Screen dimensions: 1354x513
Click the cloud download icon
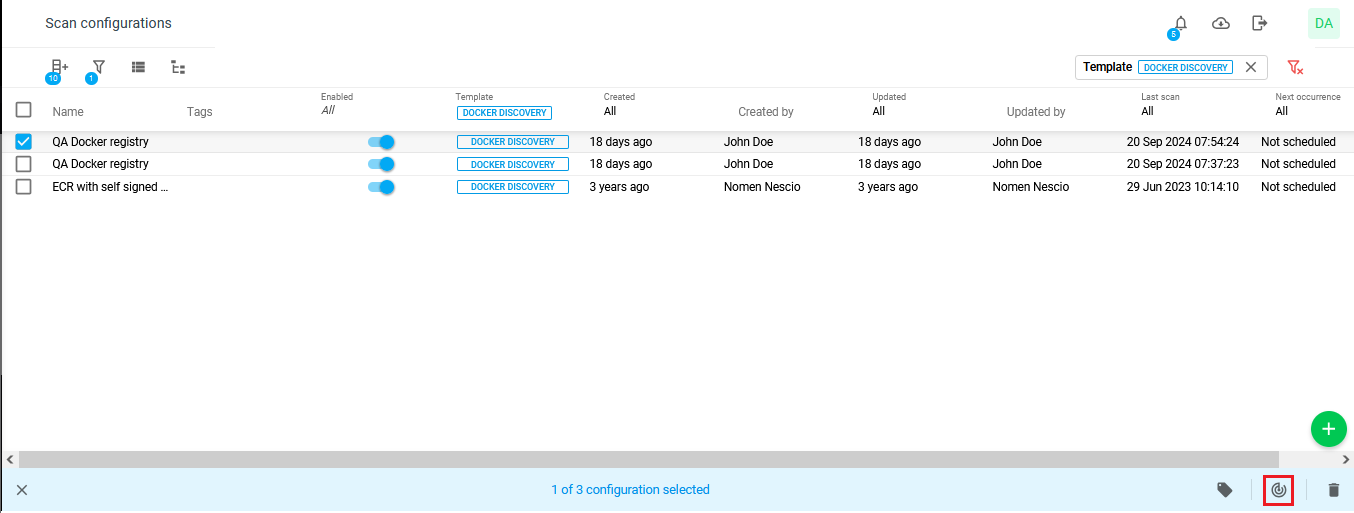[1221, 23]
